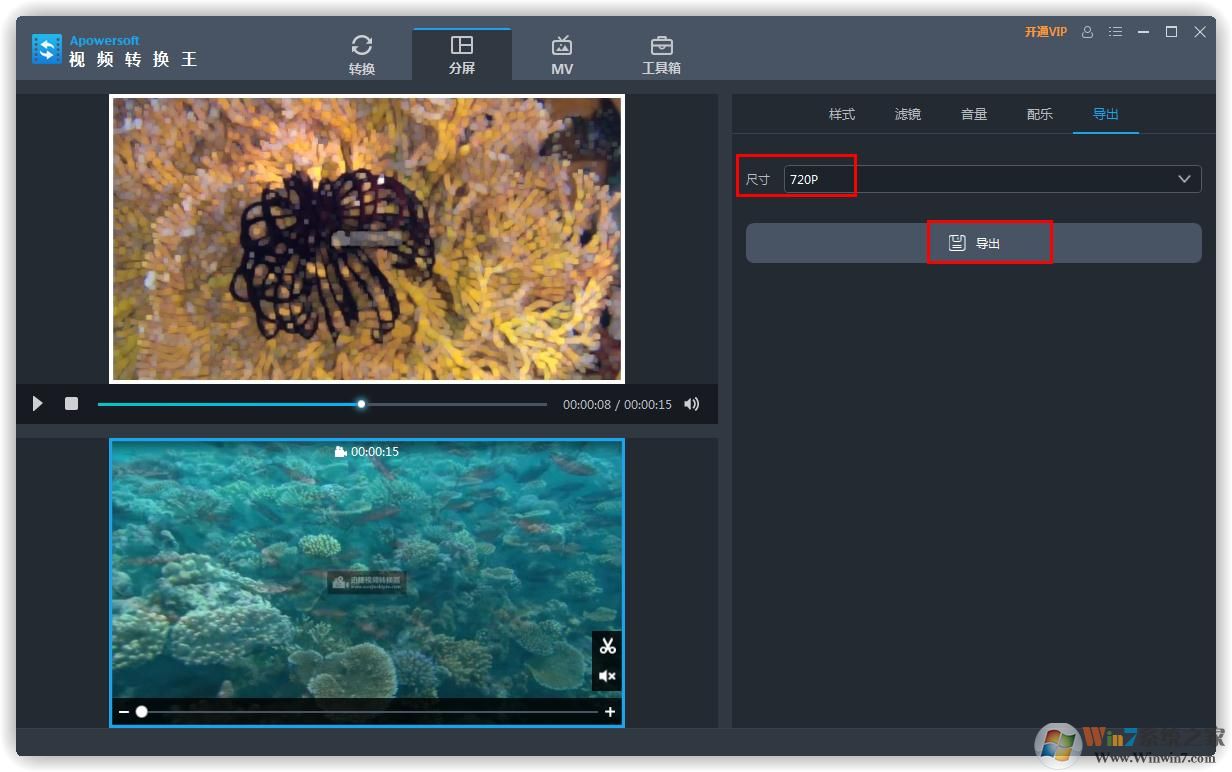Click the play button in preview
Screen dimensions: 1232x772
pyautogui.click(x=38, y=404)
